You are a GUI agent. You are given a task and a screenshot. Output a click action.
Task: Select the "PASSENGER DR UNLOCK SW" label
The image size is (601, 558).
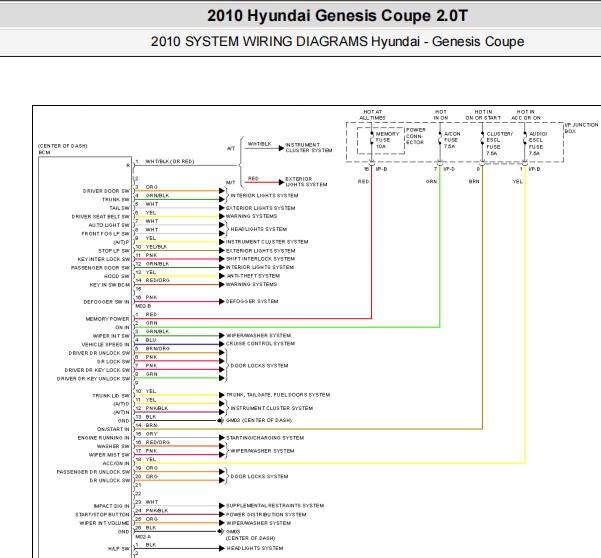pos(93,472)
